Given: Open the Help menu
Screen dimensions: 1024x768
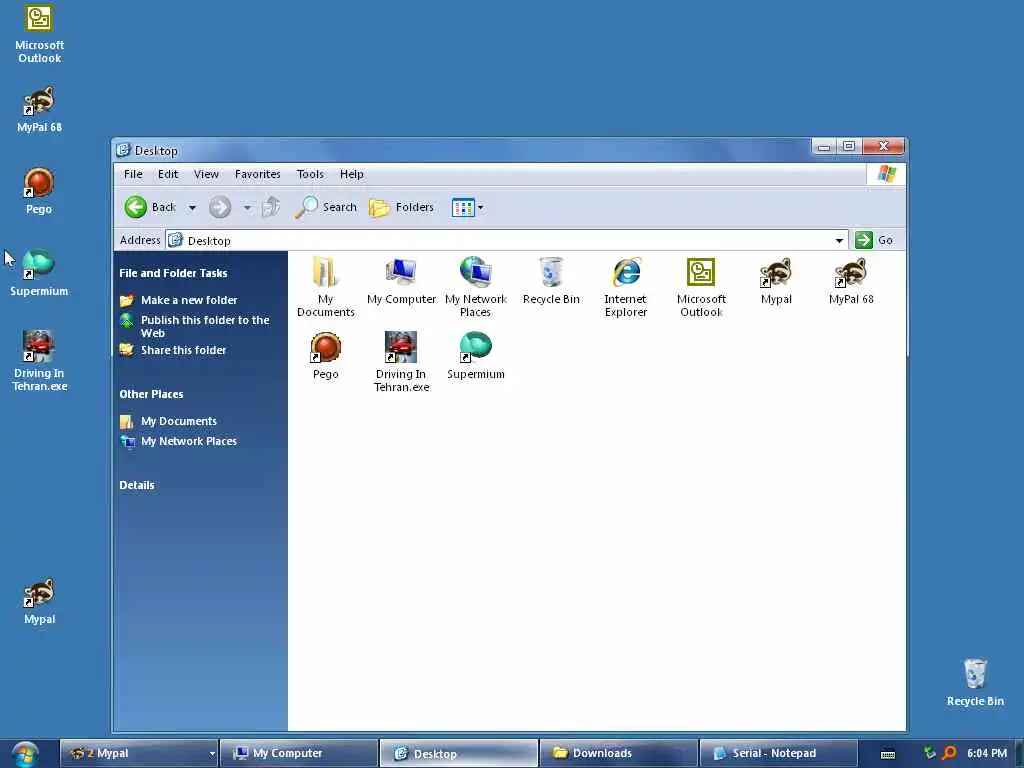Looking at the screenshot, I should click(x=351, y=174).
